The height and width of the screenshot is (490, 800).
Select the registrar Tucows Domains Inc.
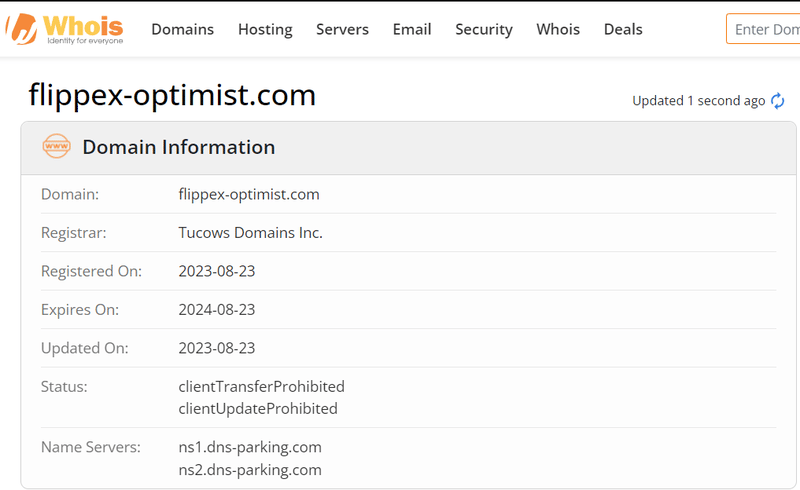(x=251, y=233)
